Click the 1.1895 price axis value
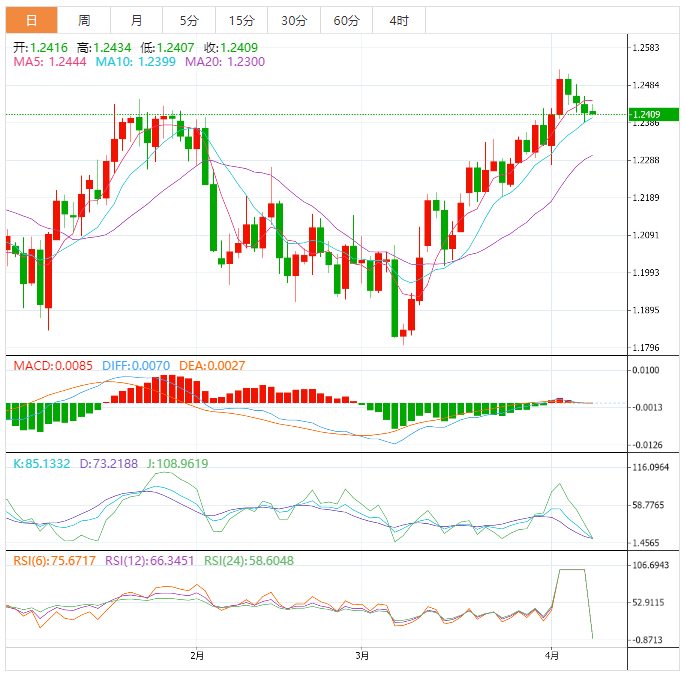The image size is (686, 678). (646, 311)
